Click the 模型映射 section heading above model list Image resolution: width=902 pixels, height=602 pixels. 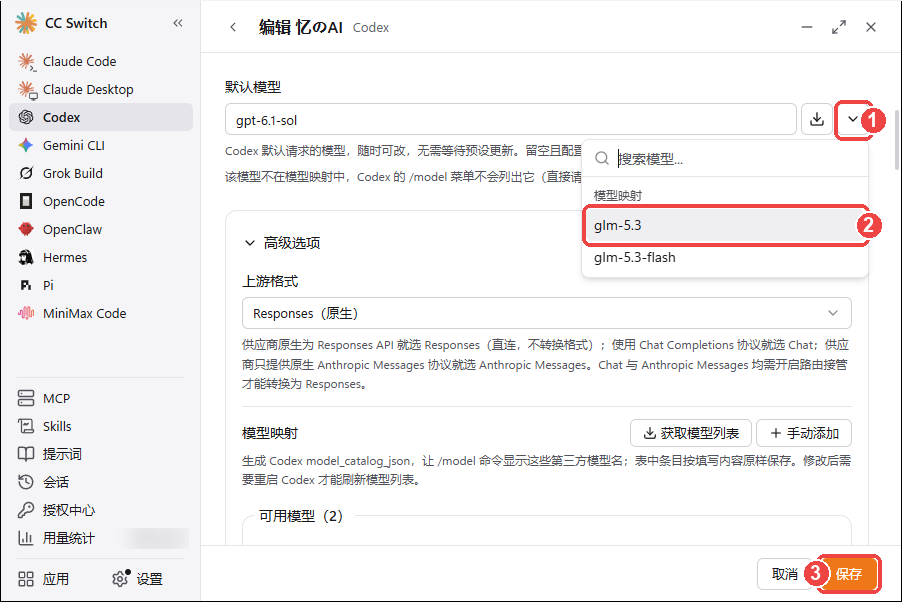click(x=270, y=433)
